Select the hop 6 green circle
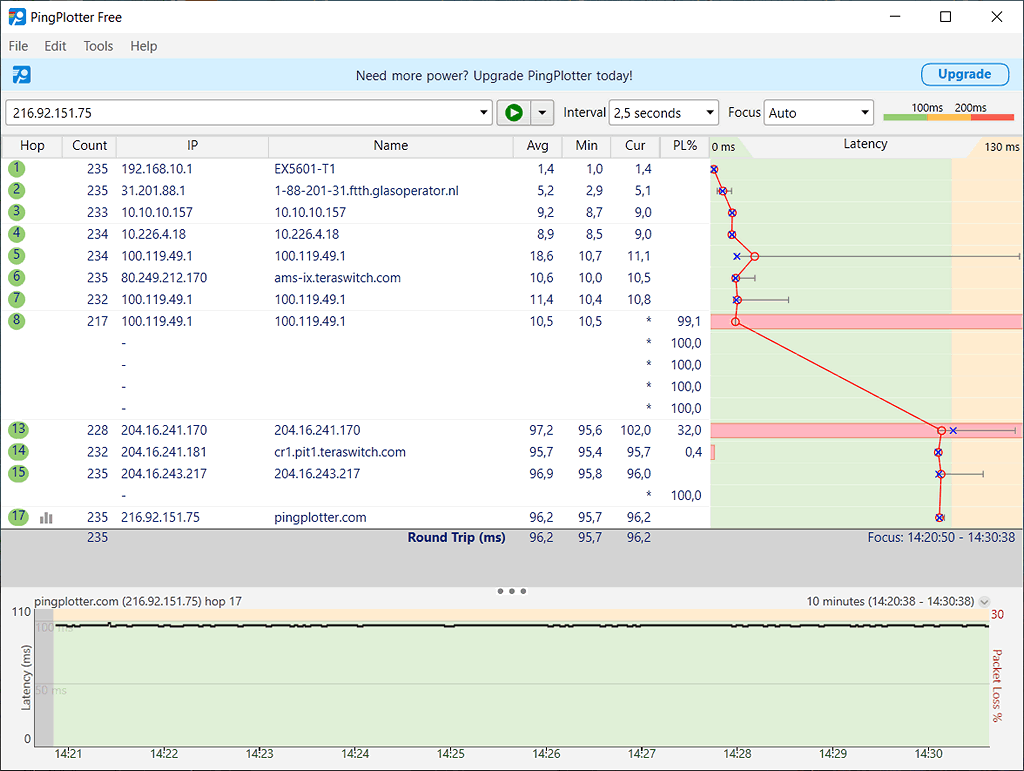Image resolution: width=1024 pixels, height=771 pixels. [17, 277]
